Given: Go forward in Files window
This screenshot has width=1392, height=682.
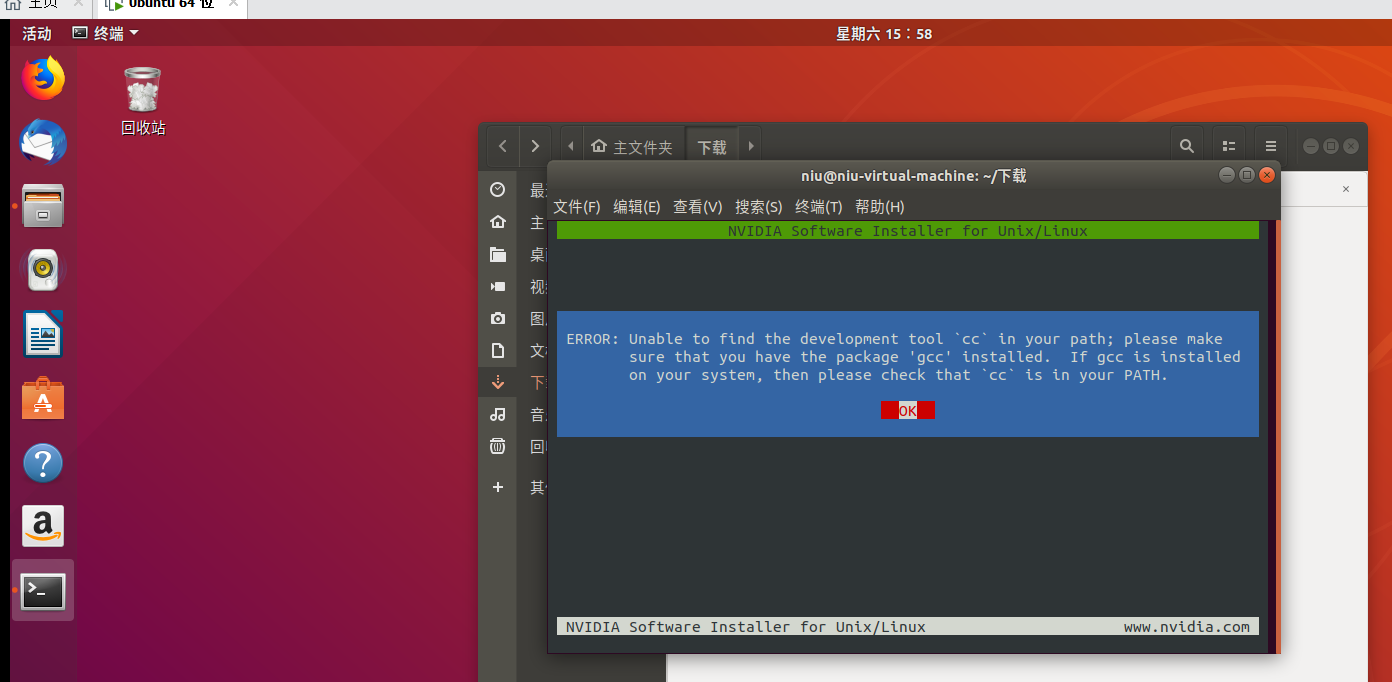Looking at the screenshot, I should [535, 146].
